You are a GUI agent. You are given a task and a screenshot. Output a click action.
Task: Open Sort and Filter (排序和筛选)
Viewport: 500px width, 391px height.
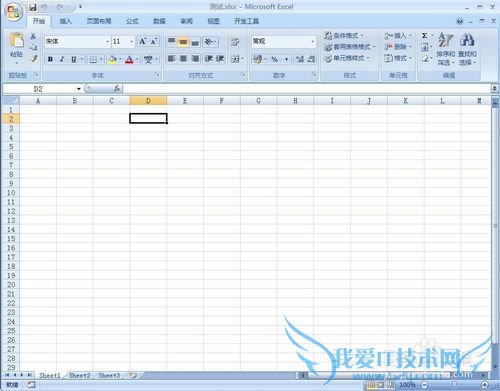click(x=446, y=49)
